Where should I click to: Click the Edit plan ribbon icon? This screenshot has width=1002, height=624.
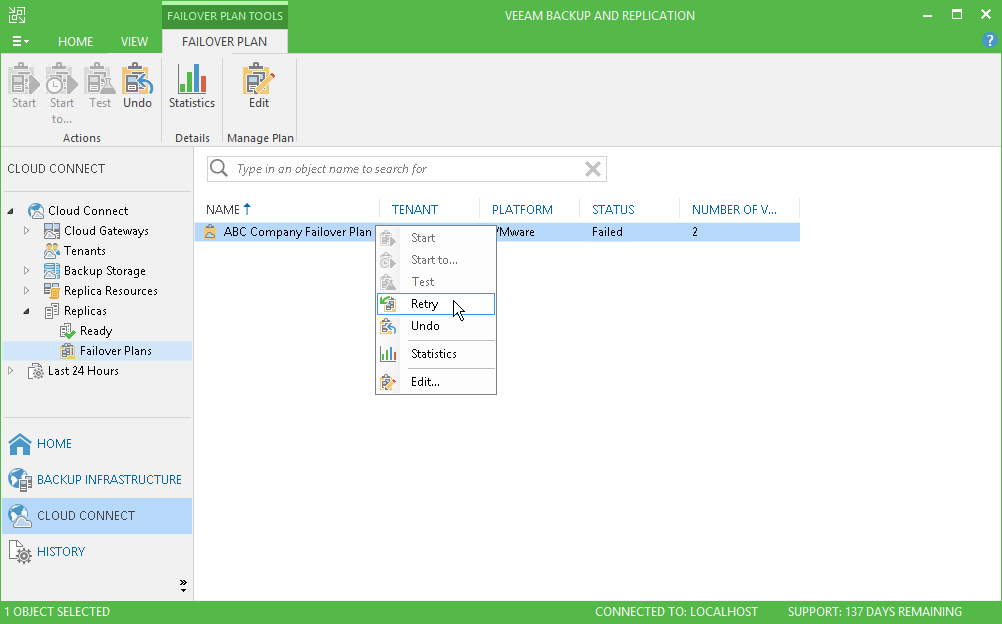[x=259, y=79]
